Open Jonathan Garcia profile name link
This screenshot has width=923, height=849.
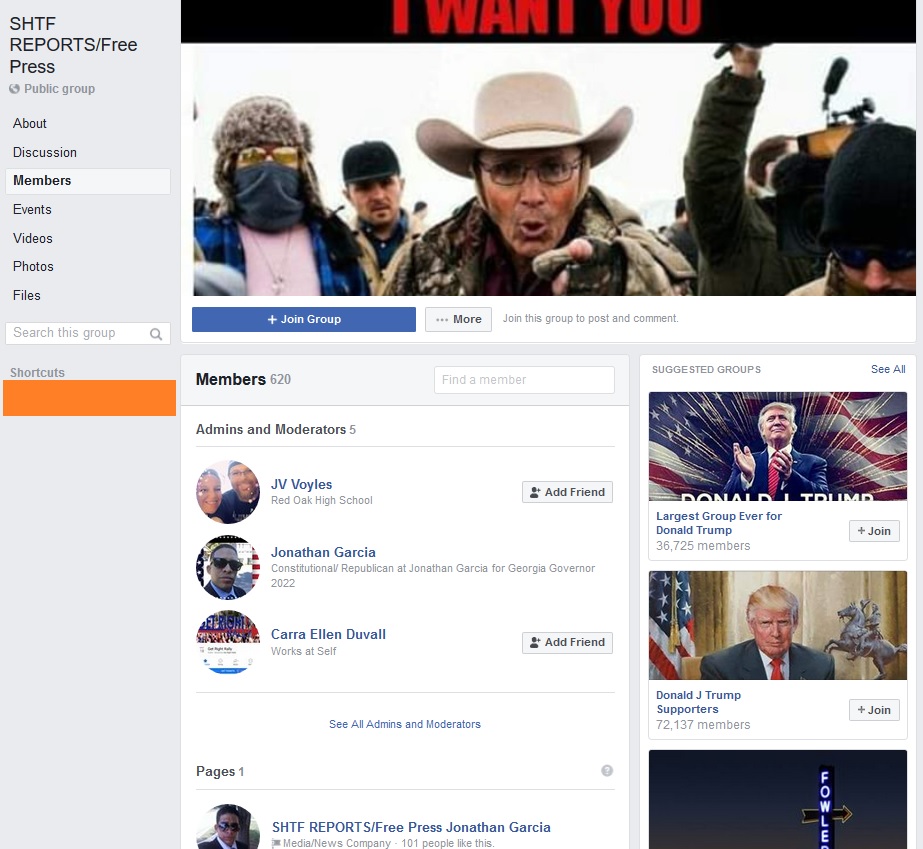(x=323, y=552)
